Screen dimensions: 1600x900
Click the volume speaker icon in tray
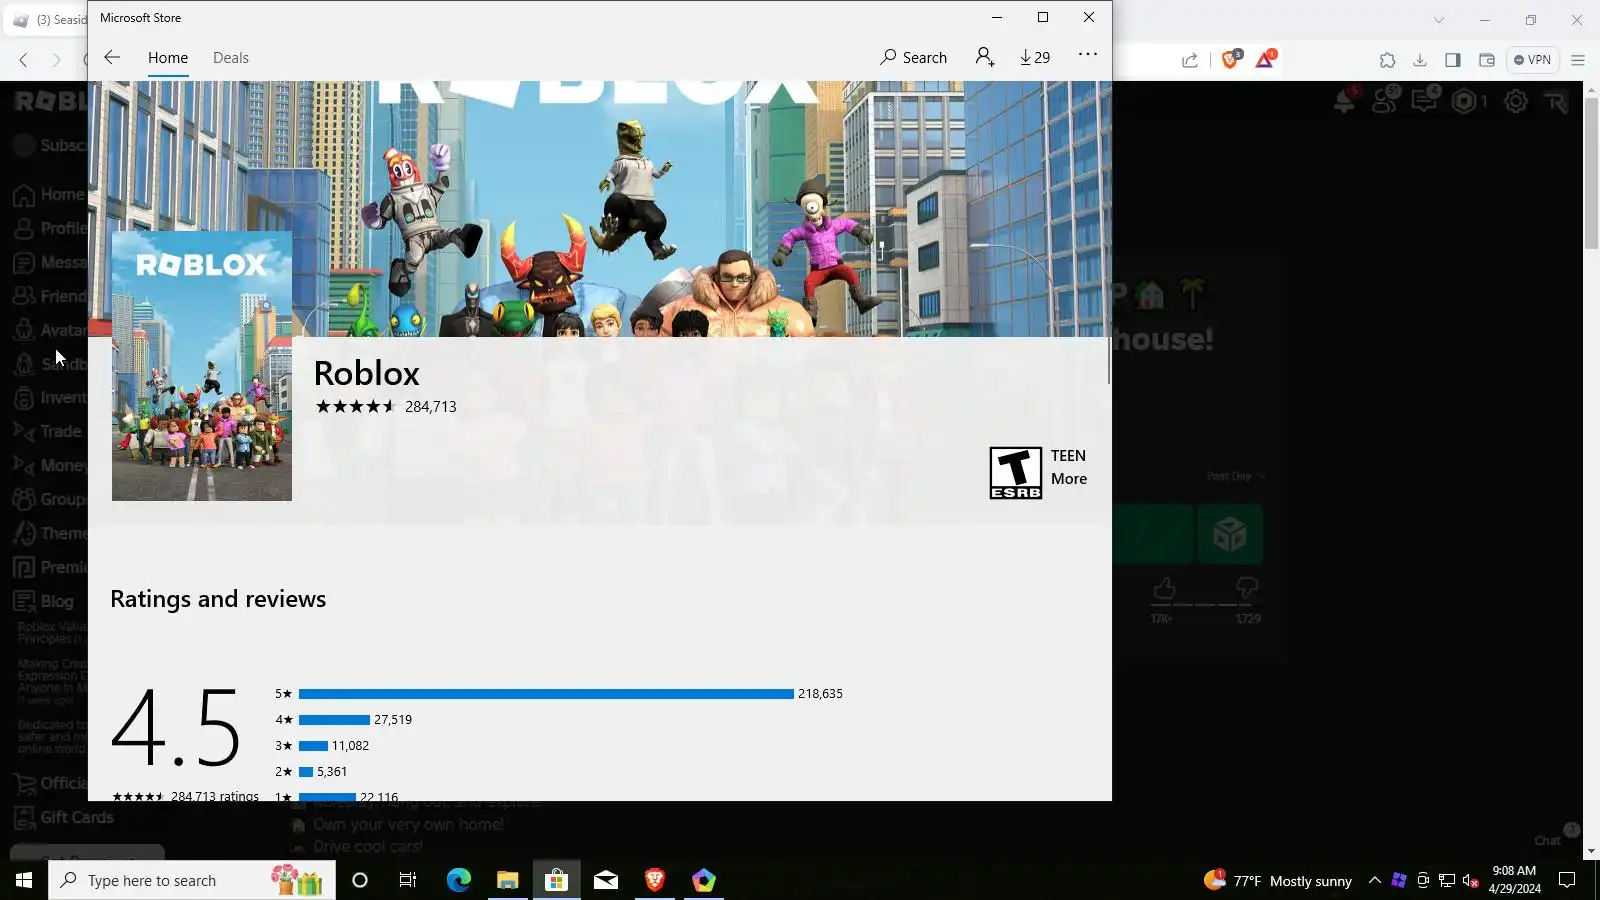pos(1470,881)
